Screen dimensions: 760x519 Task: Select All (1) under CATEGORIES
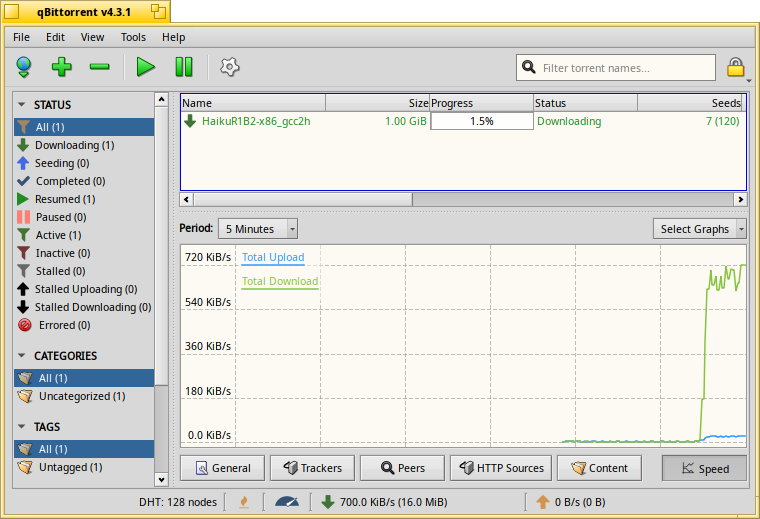(84, 378)
